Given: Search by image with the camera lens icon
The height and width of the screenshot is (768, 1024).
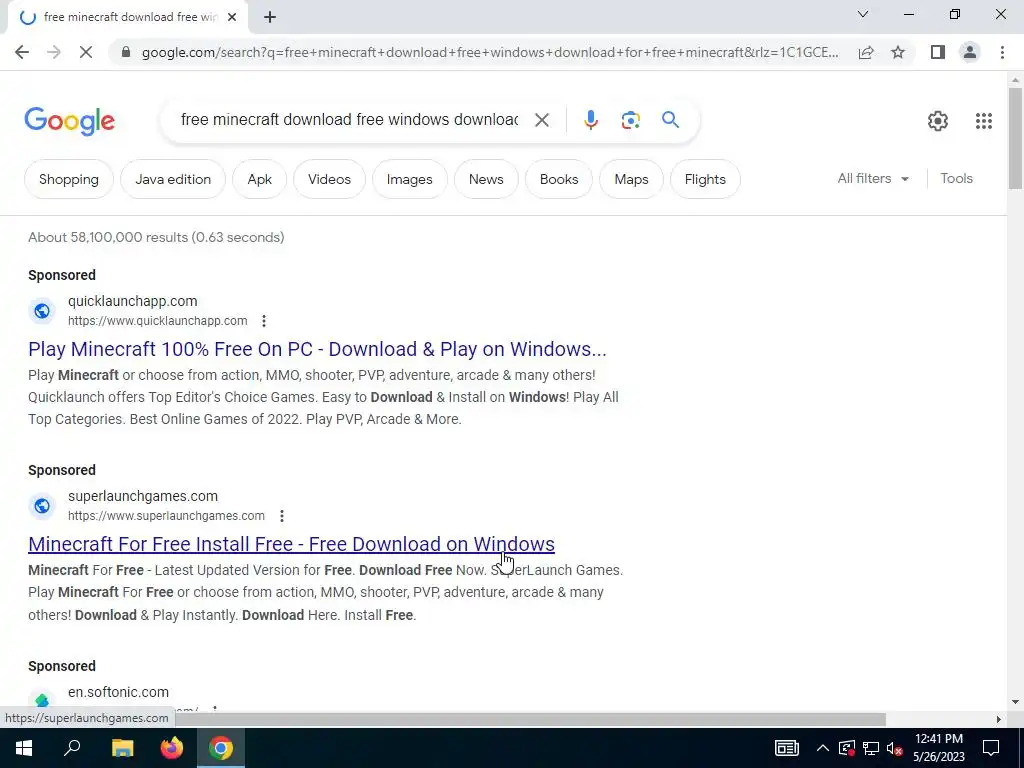Looking at the screenshot, I should click(x=630, y=120).
